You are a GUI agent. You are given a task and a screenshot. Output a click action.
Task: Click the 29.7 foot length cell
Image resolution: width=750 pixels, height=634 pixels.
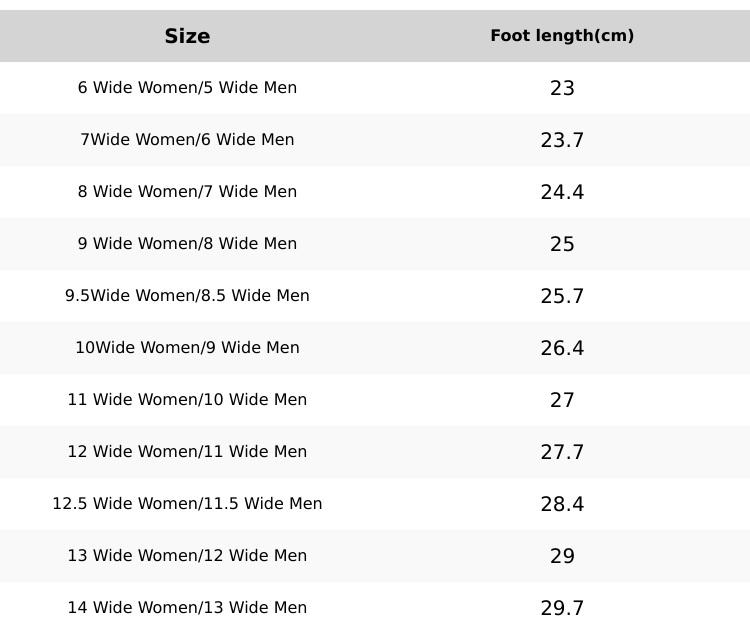point(562,608)
